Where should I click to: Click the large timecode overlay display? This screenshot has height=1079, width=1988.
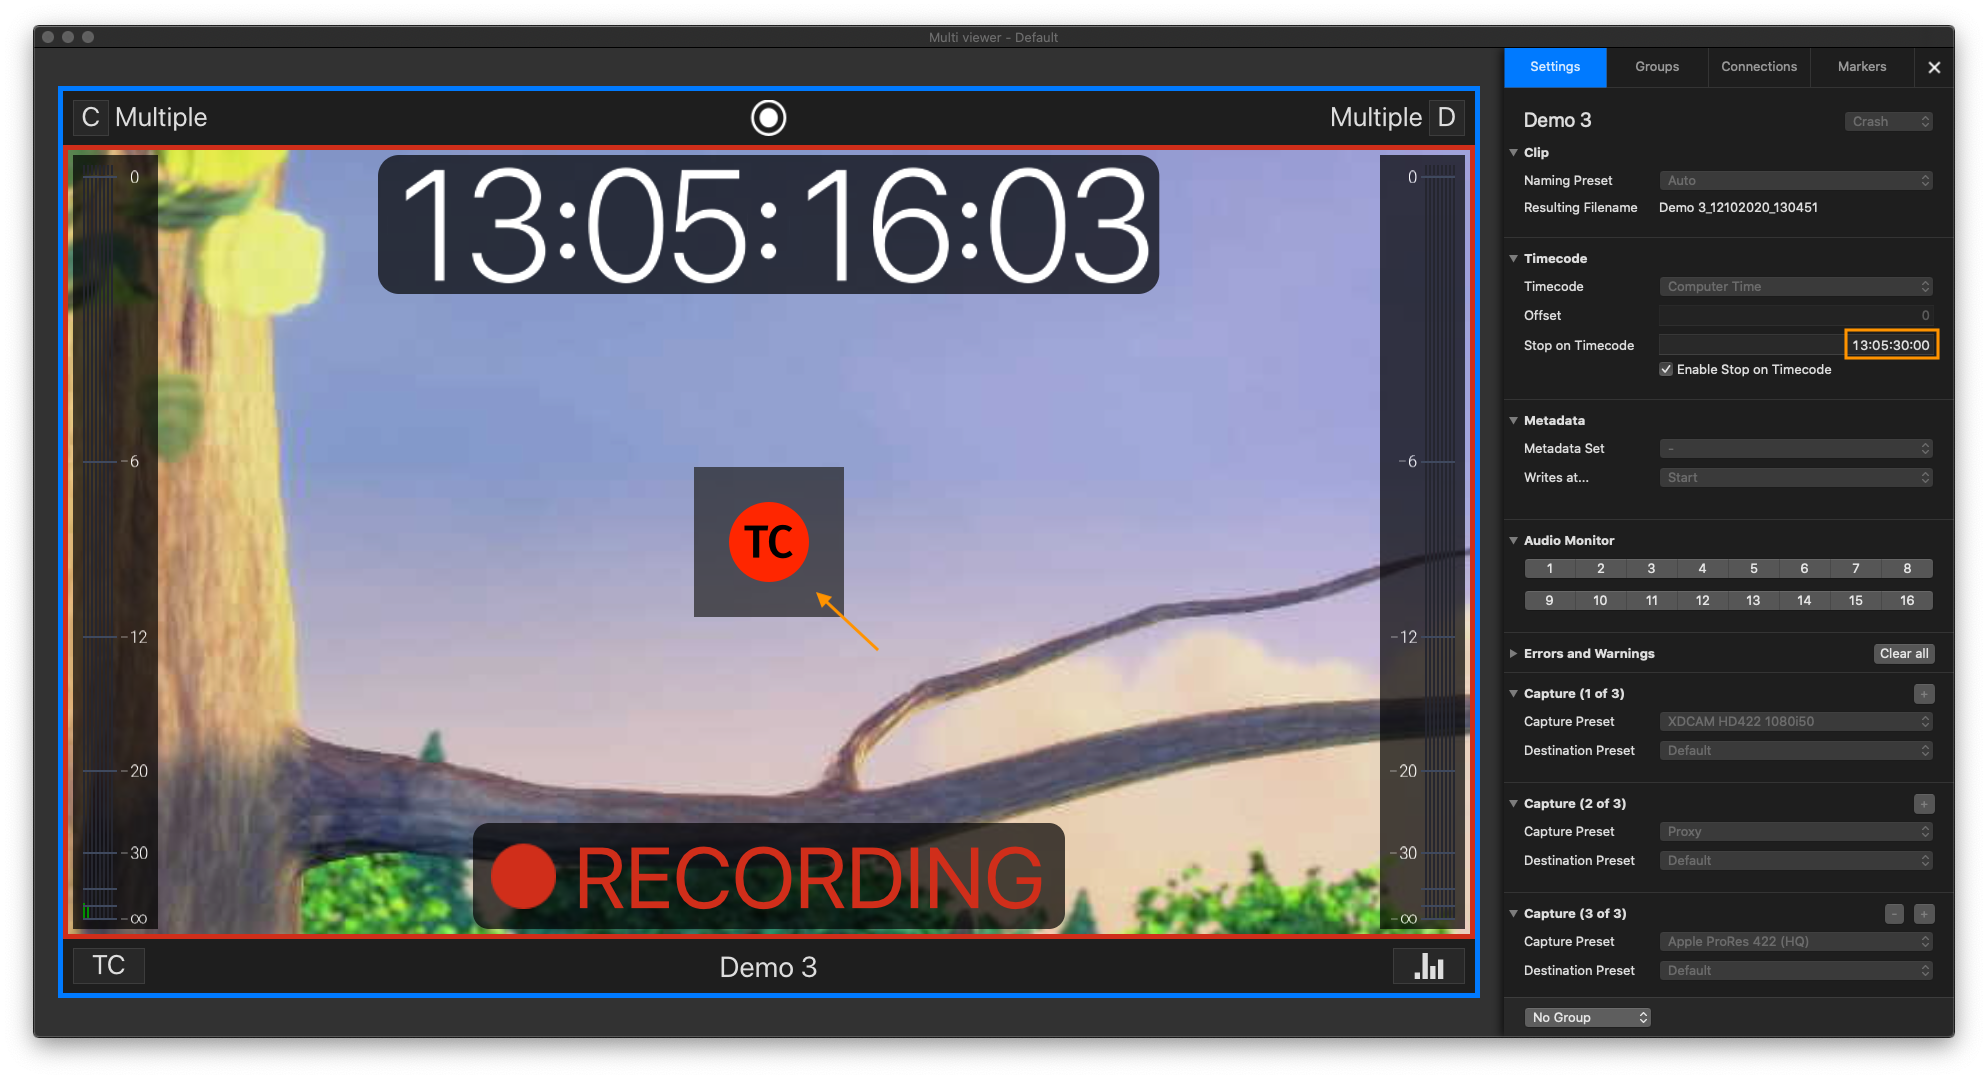point(768,225)
